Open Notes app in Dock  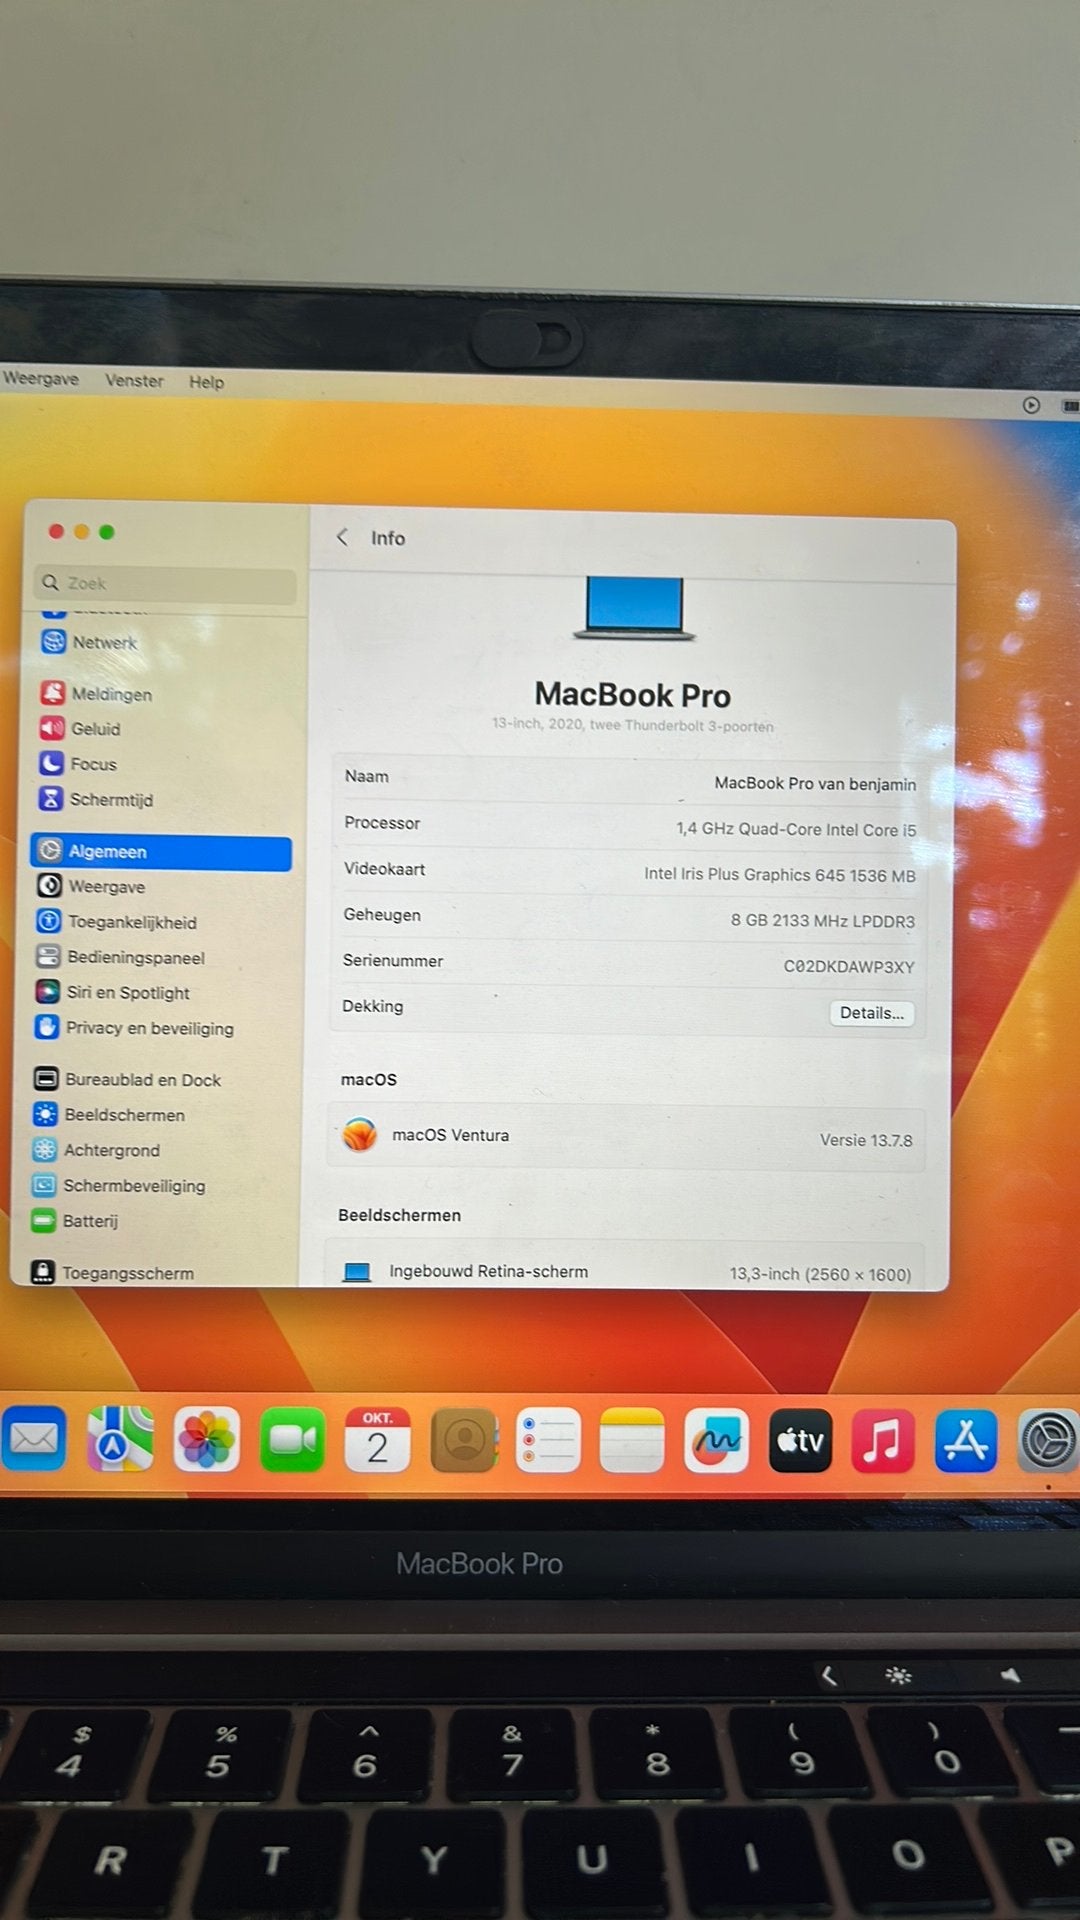click(632, 1440)
